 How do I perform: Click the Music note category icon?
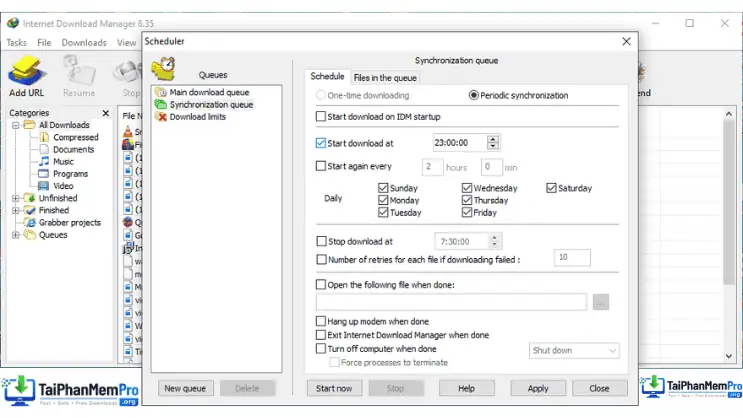pyautogui.click(x=44, y=161)
